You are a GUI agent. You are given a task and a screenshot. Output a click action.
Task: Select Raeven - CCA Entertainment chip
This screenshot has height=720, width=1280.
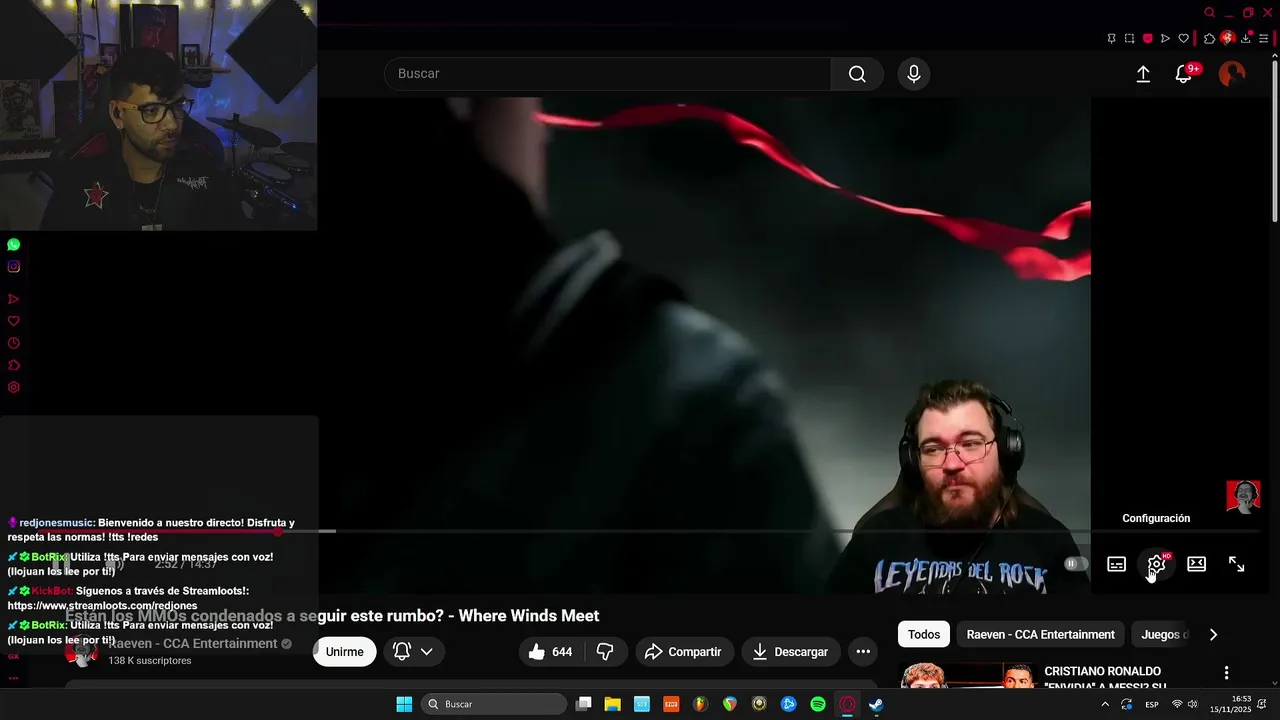point(1040,635)
